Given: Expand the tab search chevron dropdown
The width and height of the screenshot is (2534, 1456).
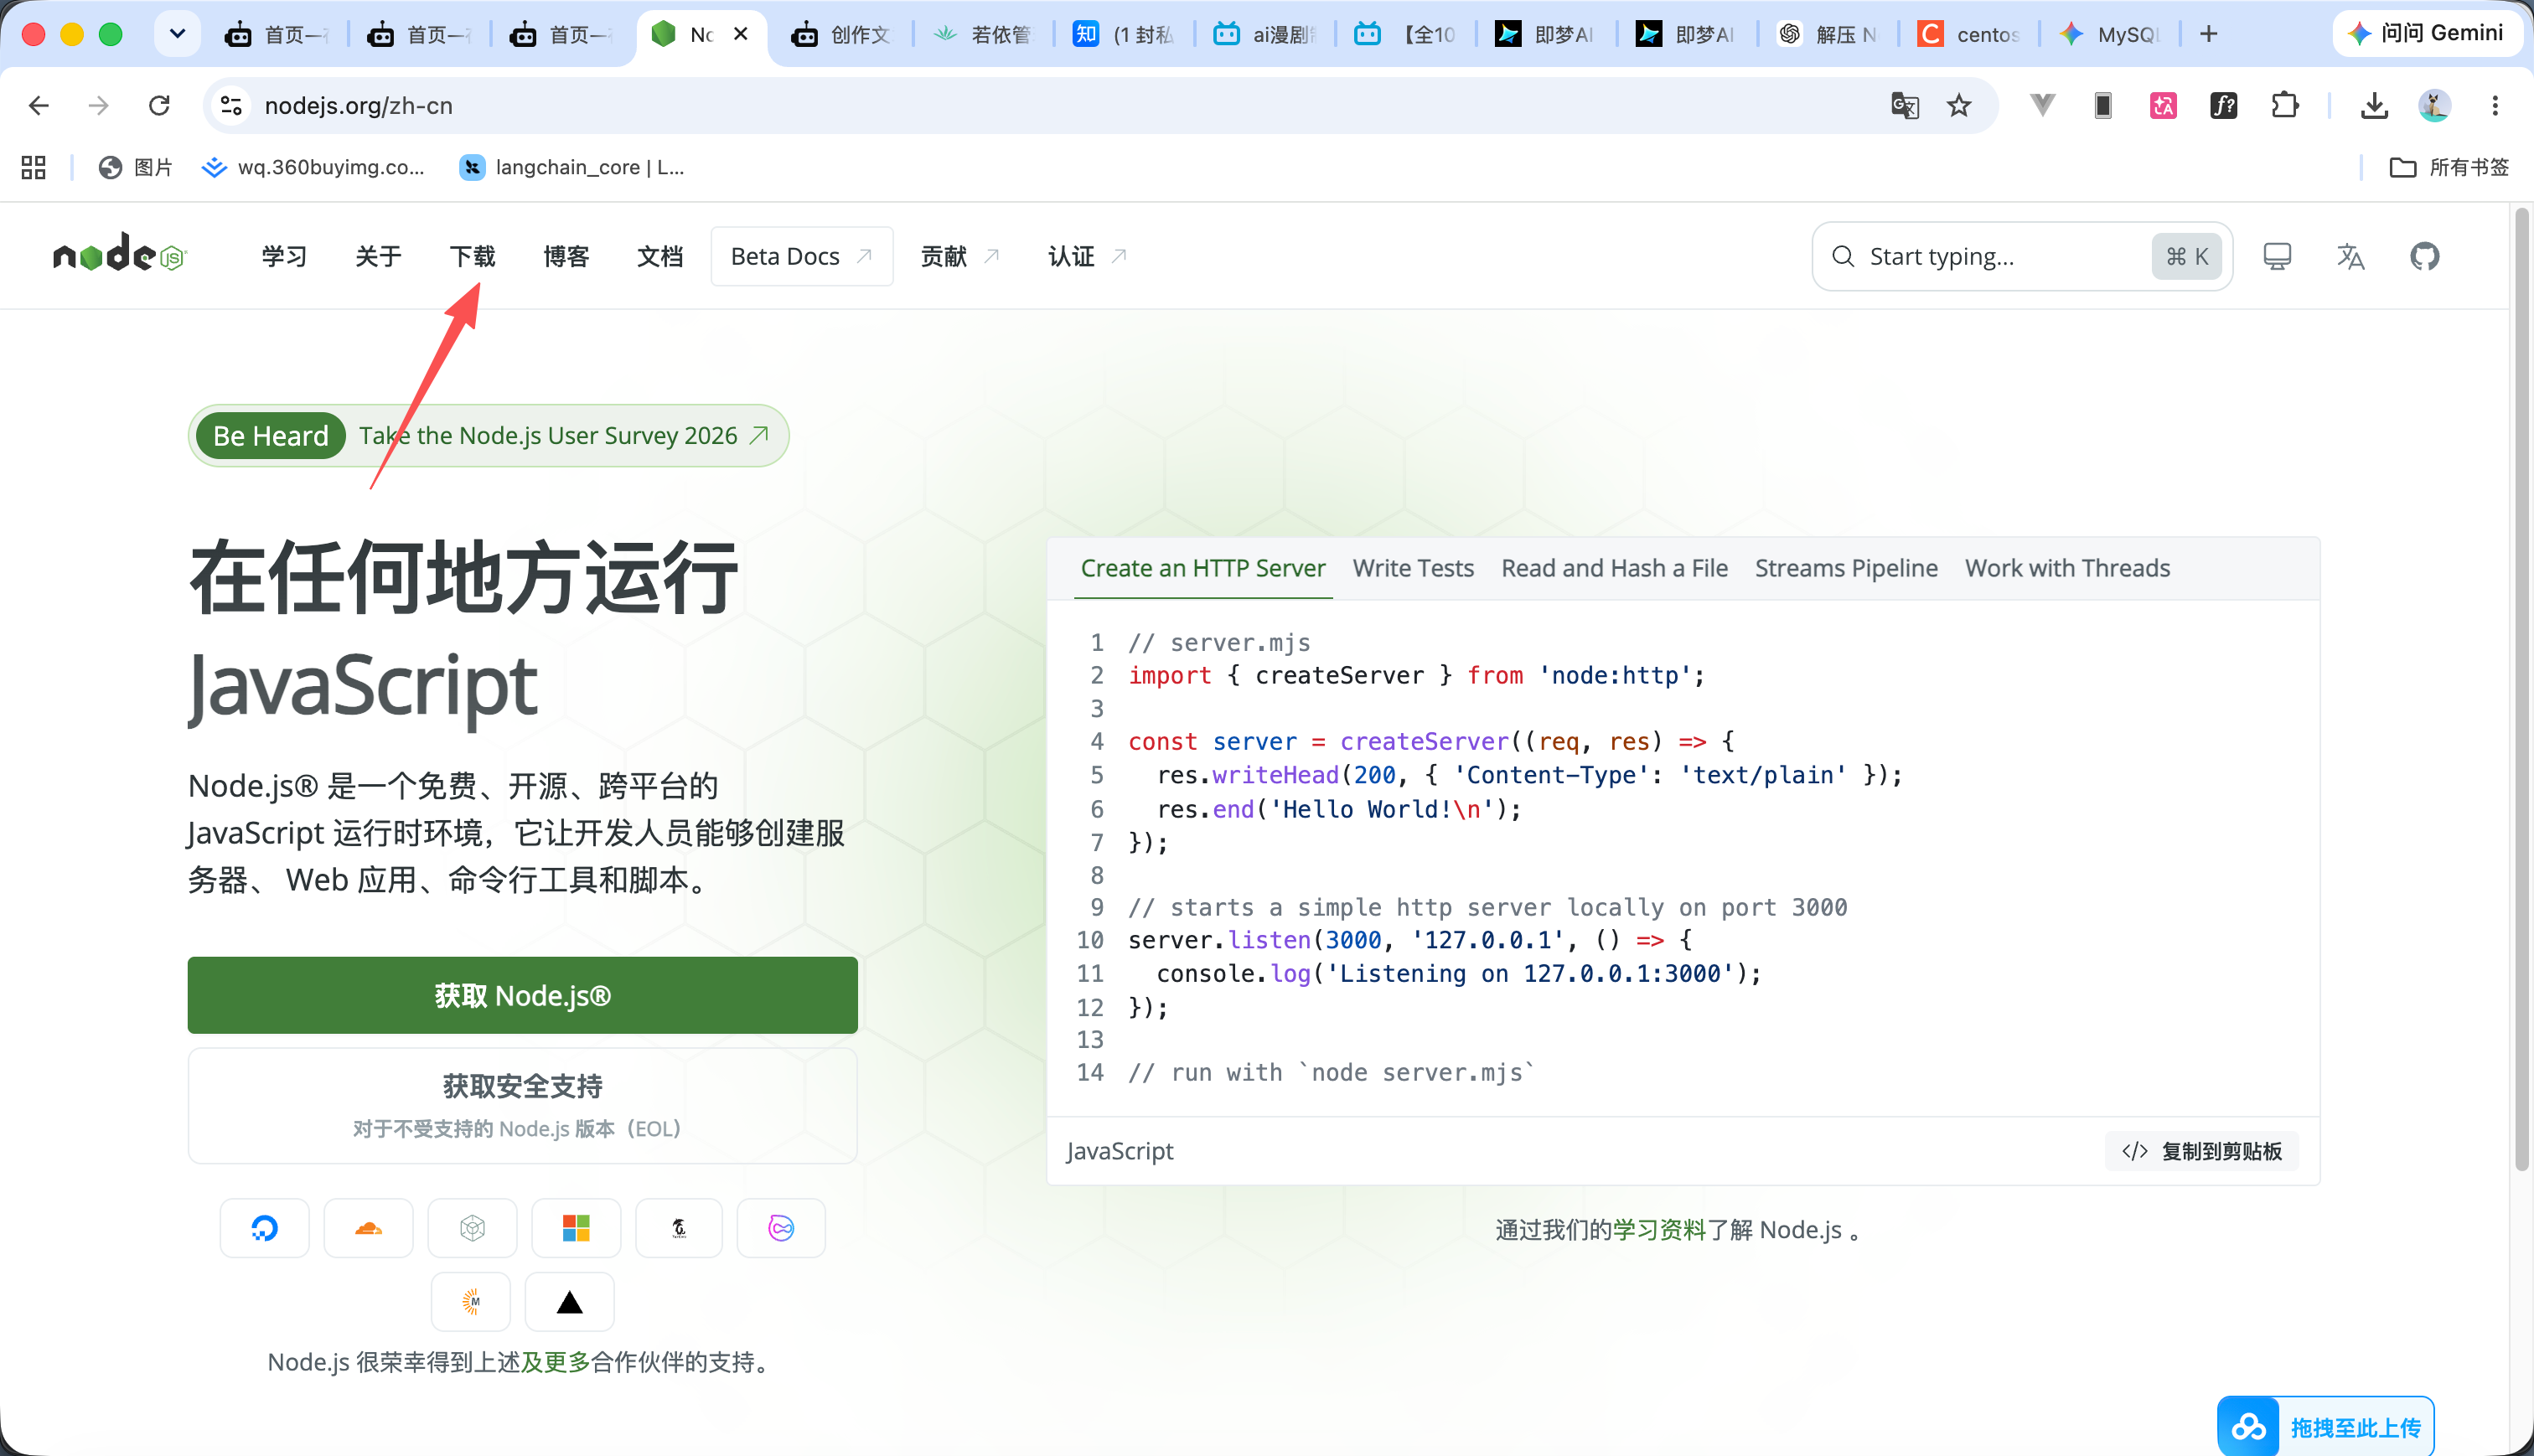Looking at the screenshot, I should (x=177, y=34).
